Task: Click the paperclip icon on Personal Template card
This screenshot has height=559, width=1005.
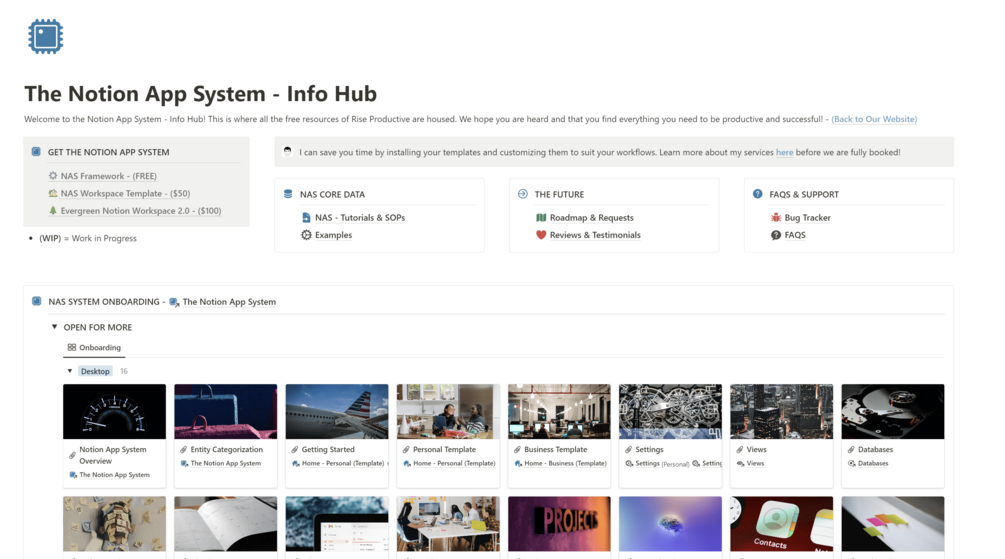Action: point(406,449)
